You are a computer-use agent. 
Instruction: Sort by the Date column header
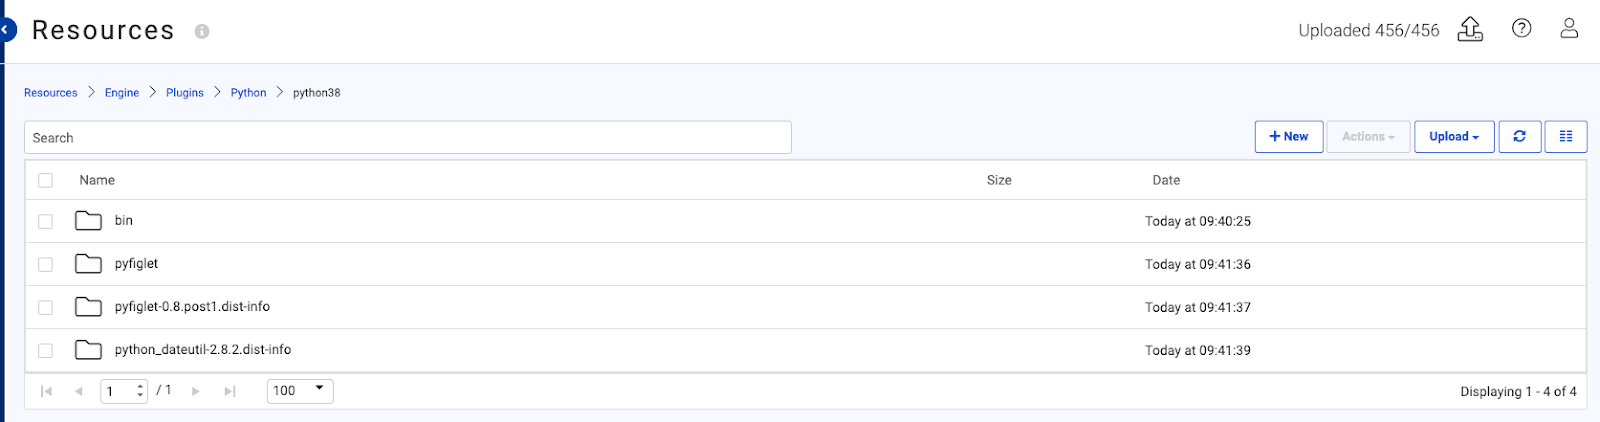(1166, 180)
